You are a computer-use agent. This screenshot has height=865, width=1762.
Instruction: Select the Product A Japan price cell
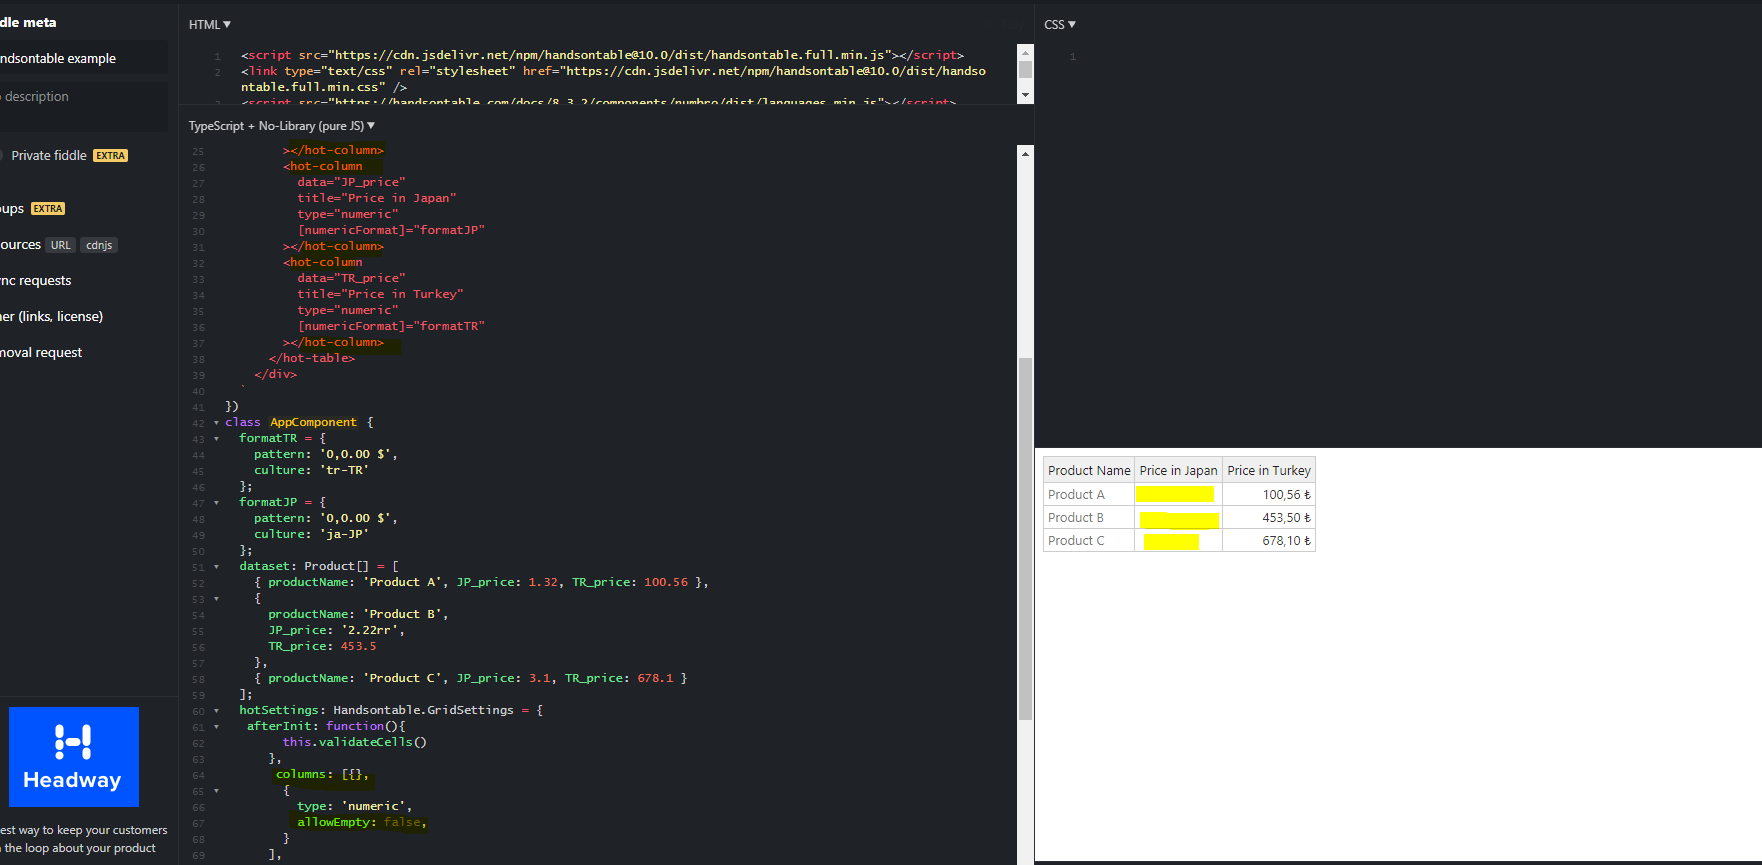[1179, 494]
